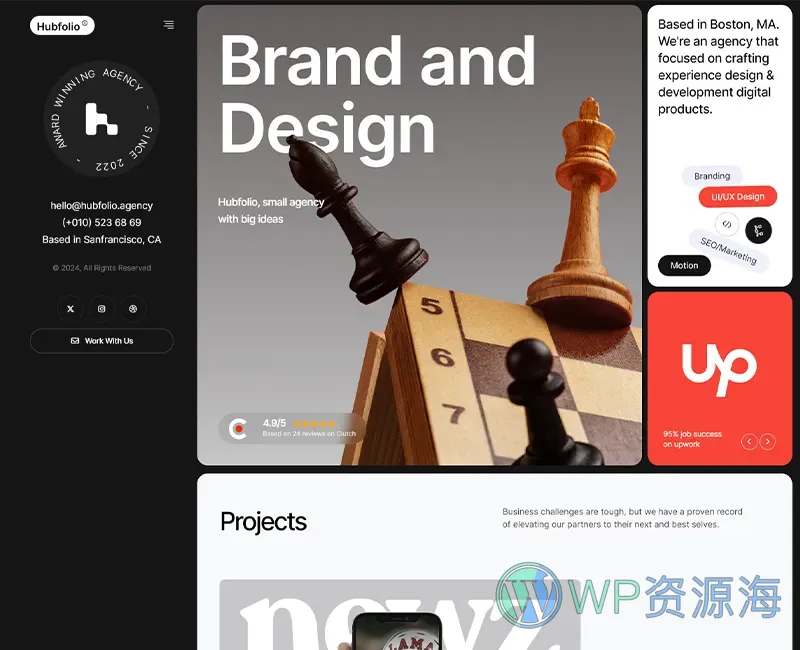Click the Clutch logo in rating badge
This screenshot has width=800, height=650.
[238, 428]
